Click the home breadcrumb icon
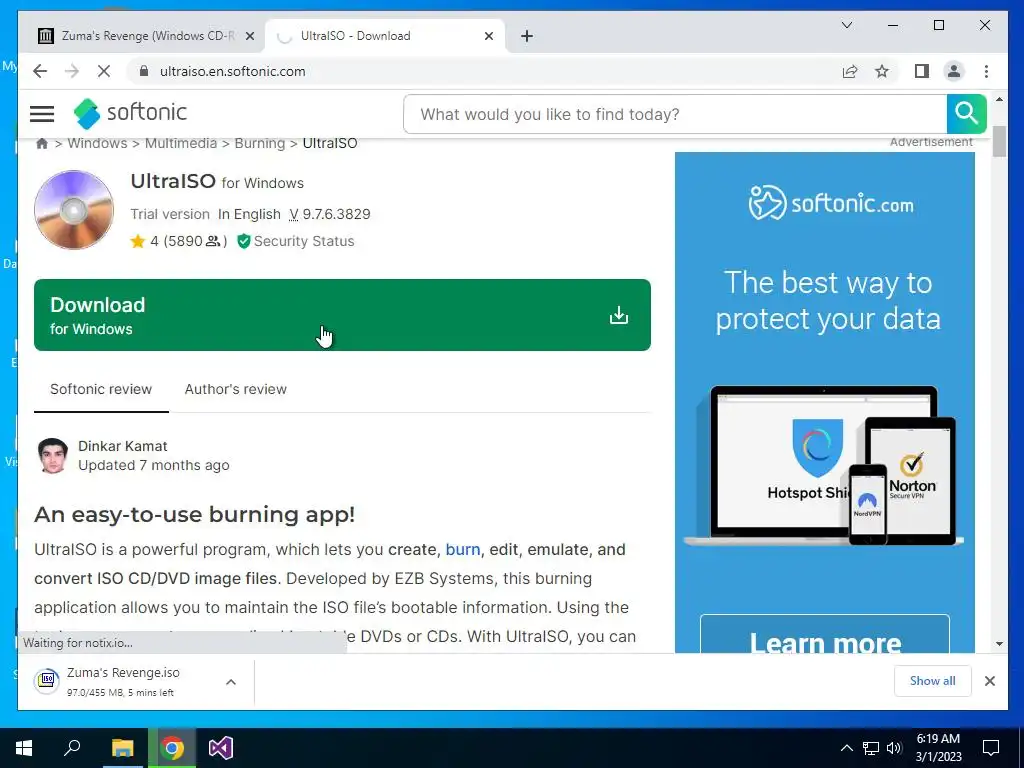This screenshot has height=768, width=1024. 42,143
